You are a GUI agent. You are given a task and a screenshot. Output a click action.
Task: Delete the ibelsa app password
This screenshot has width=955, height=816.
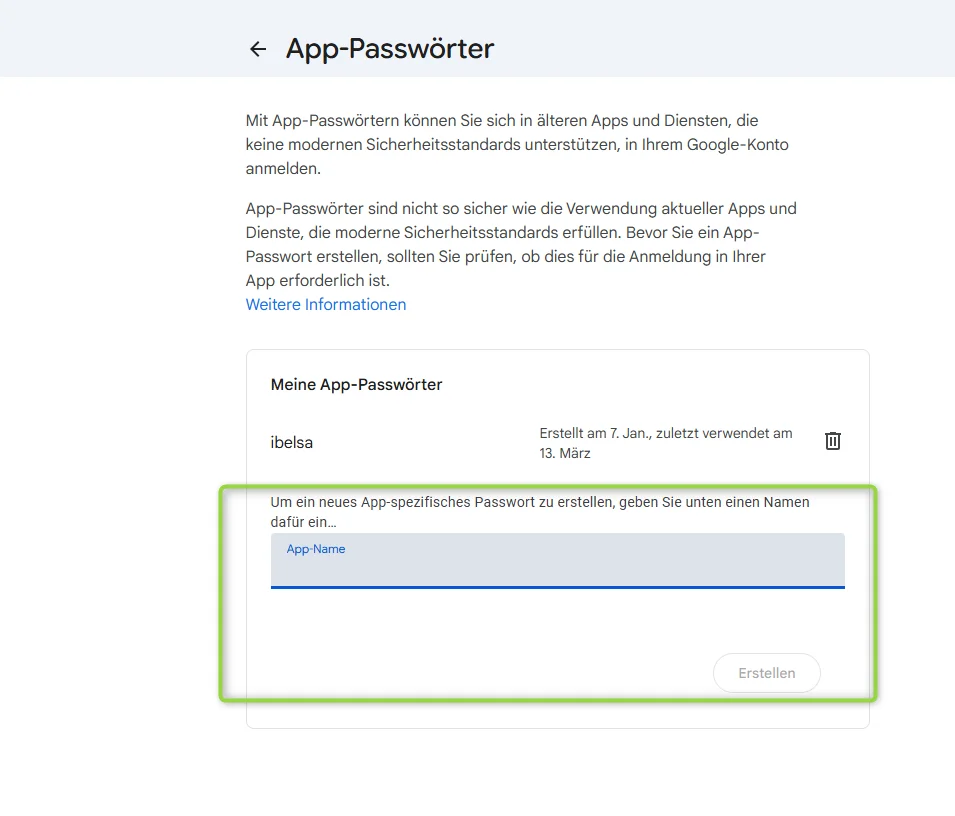tap(833, 441)
